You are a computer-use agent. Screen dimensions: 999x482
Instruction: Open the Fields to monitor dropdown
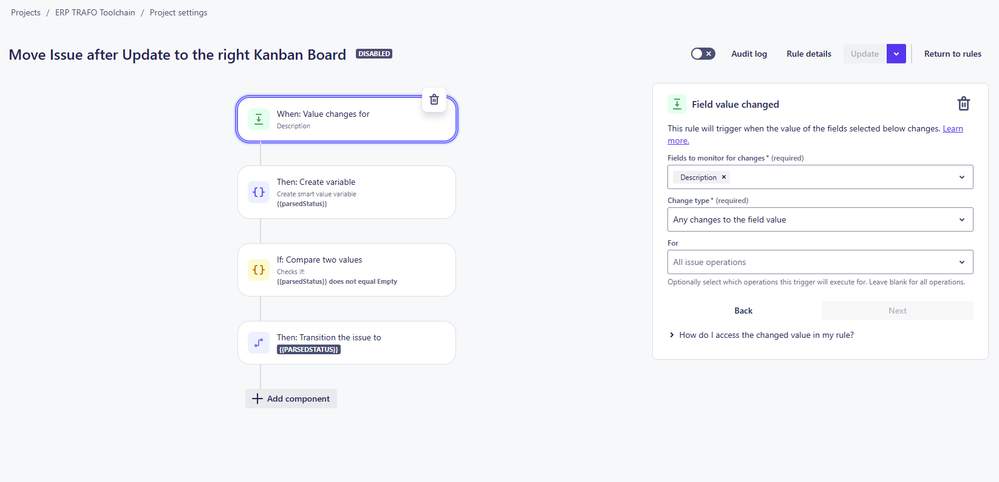(820, 177)
